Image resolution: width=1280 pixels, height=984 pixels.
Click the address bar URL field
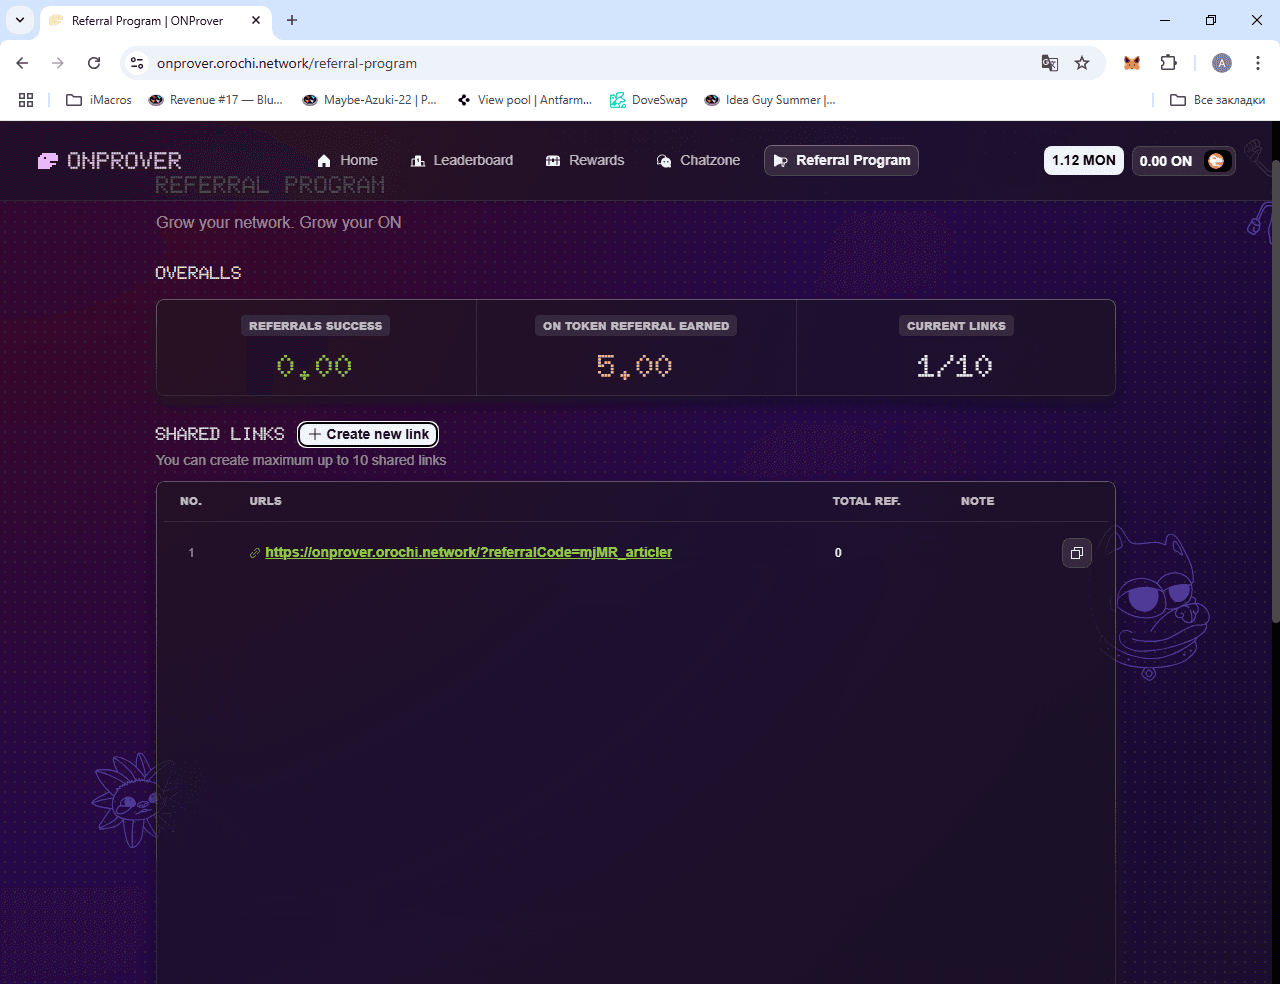[590, 63]
